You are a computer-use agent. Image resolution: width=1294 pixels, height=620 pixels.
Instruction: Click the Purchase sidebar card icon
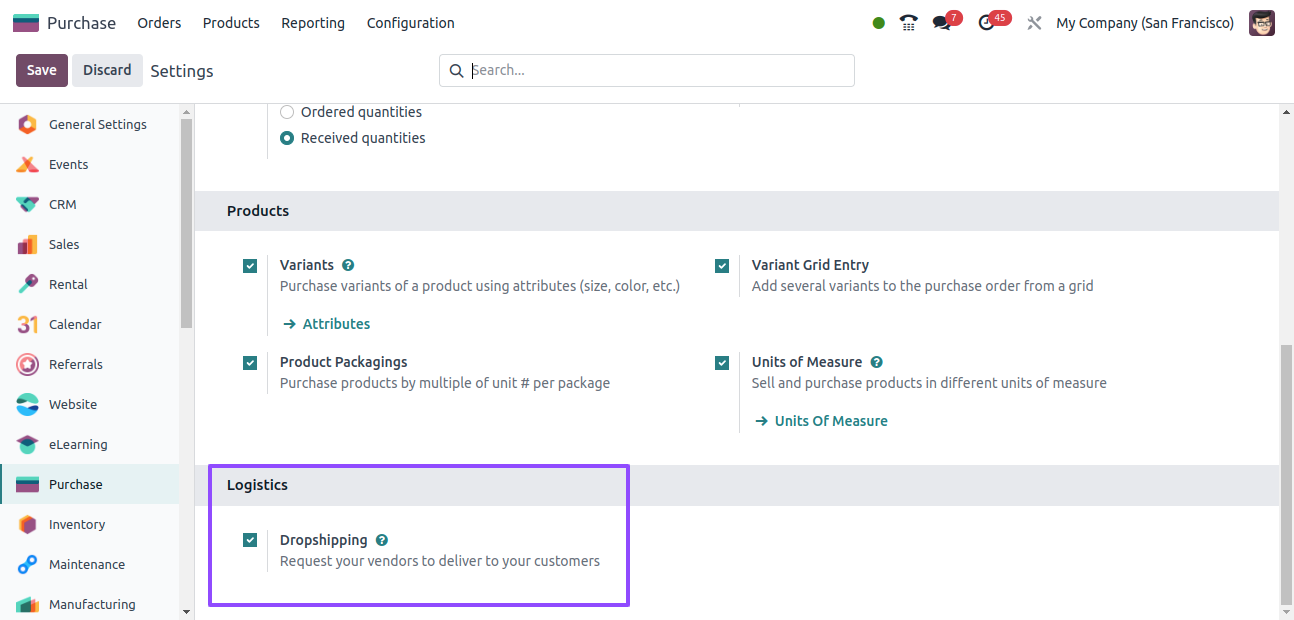click(x=28, y=484)
